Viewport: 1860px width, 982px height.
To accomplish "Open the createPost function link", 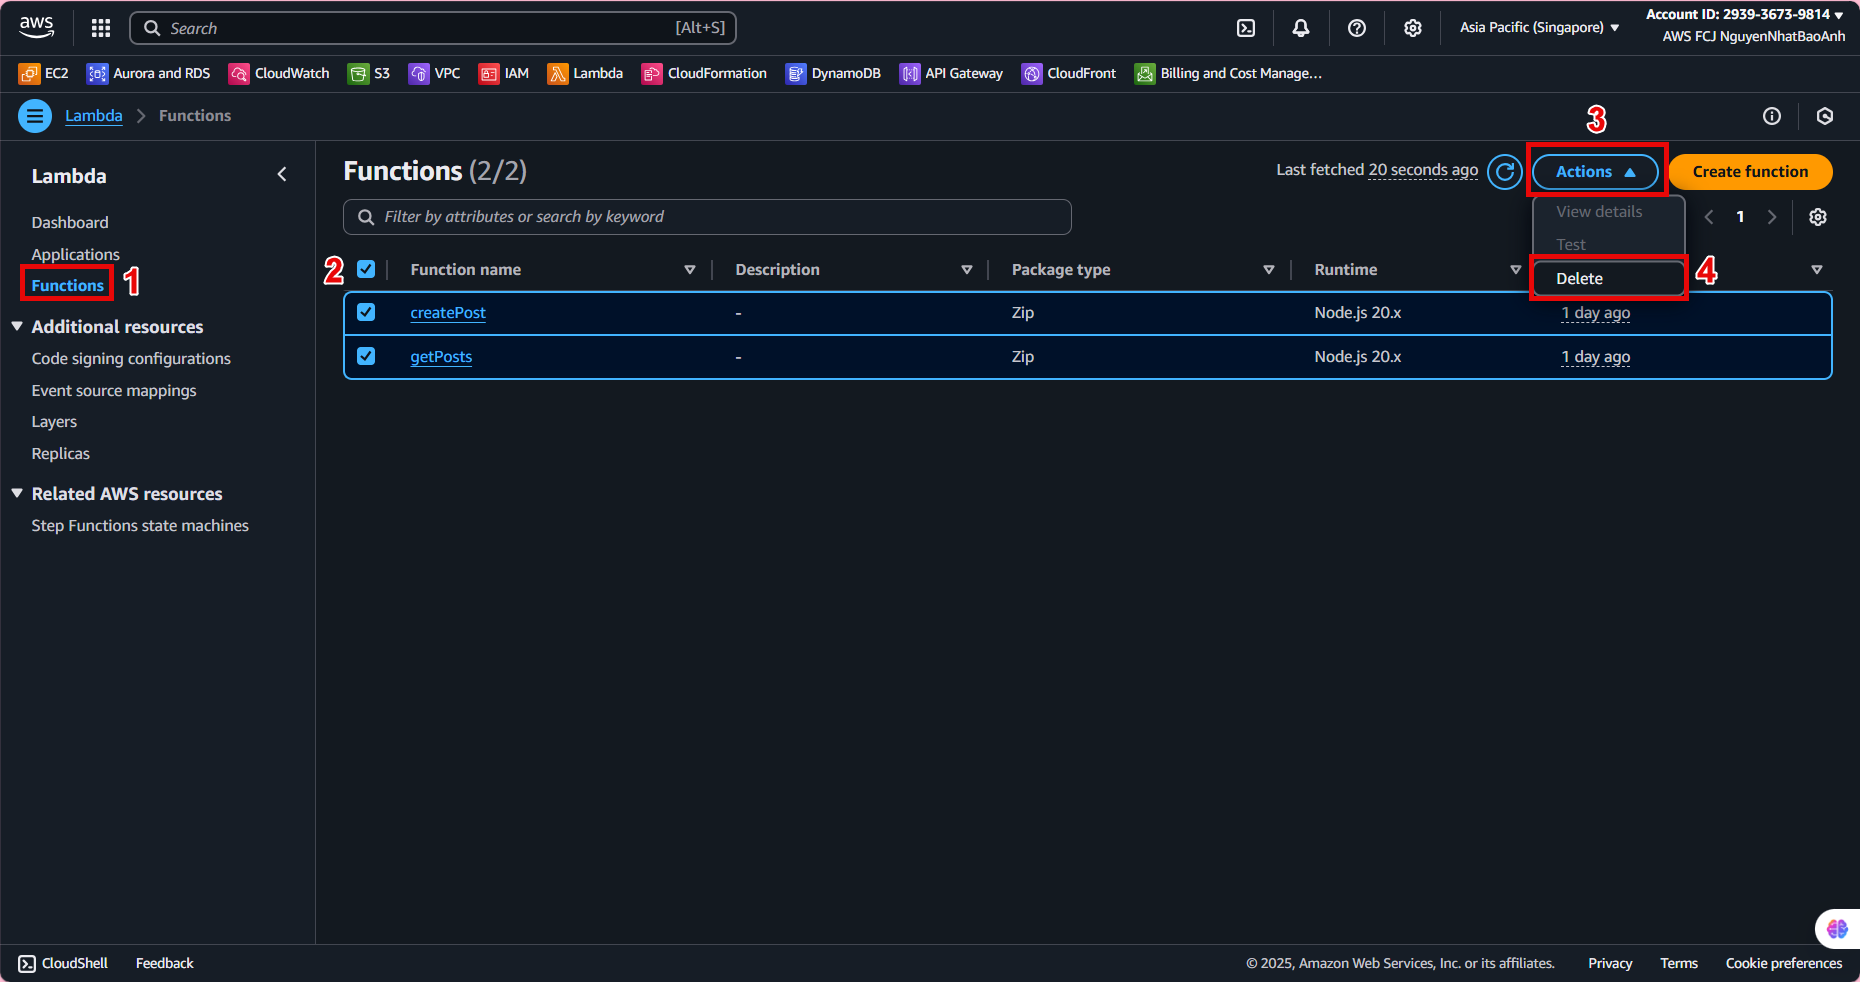I will (448, 313).
